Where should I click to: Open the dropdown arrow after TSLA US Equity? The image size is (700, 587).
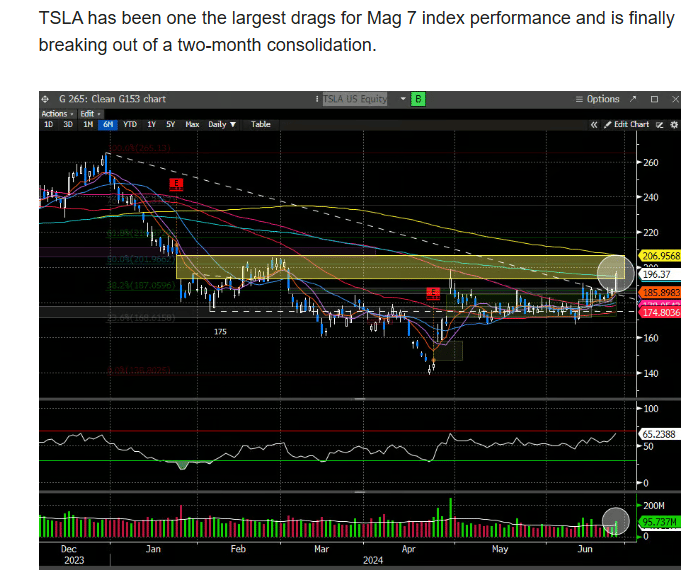(x=403, y=99)
